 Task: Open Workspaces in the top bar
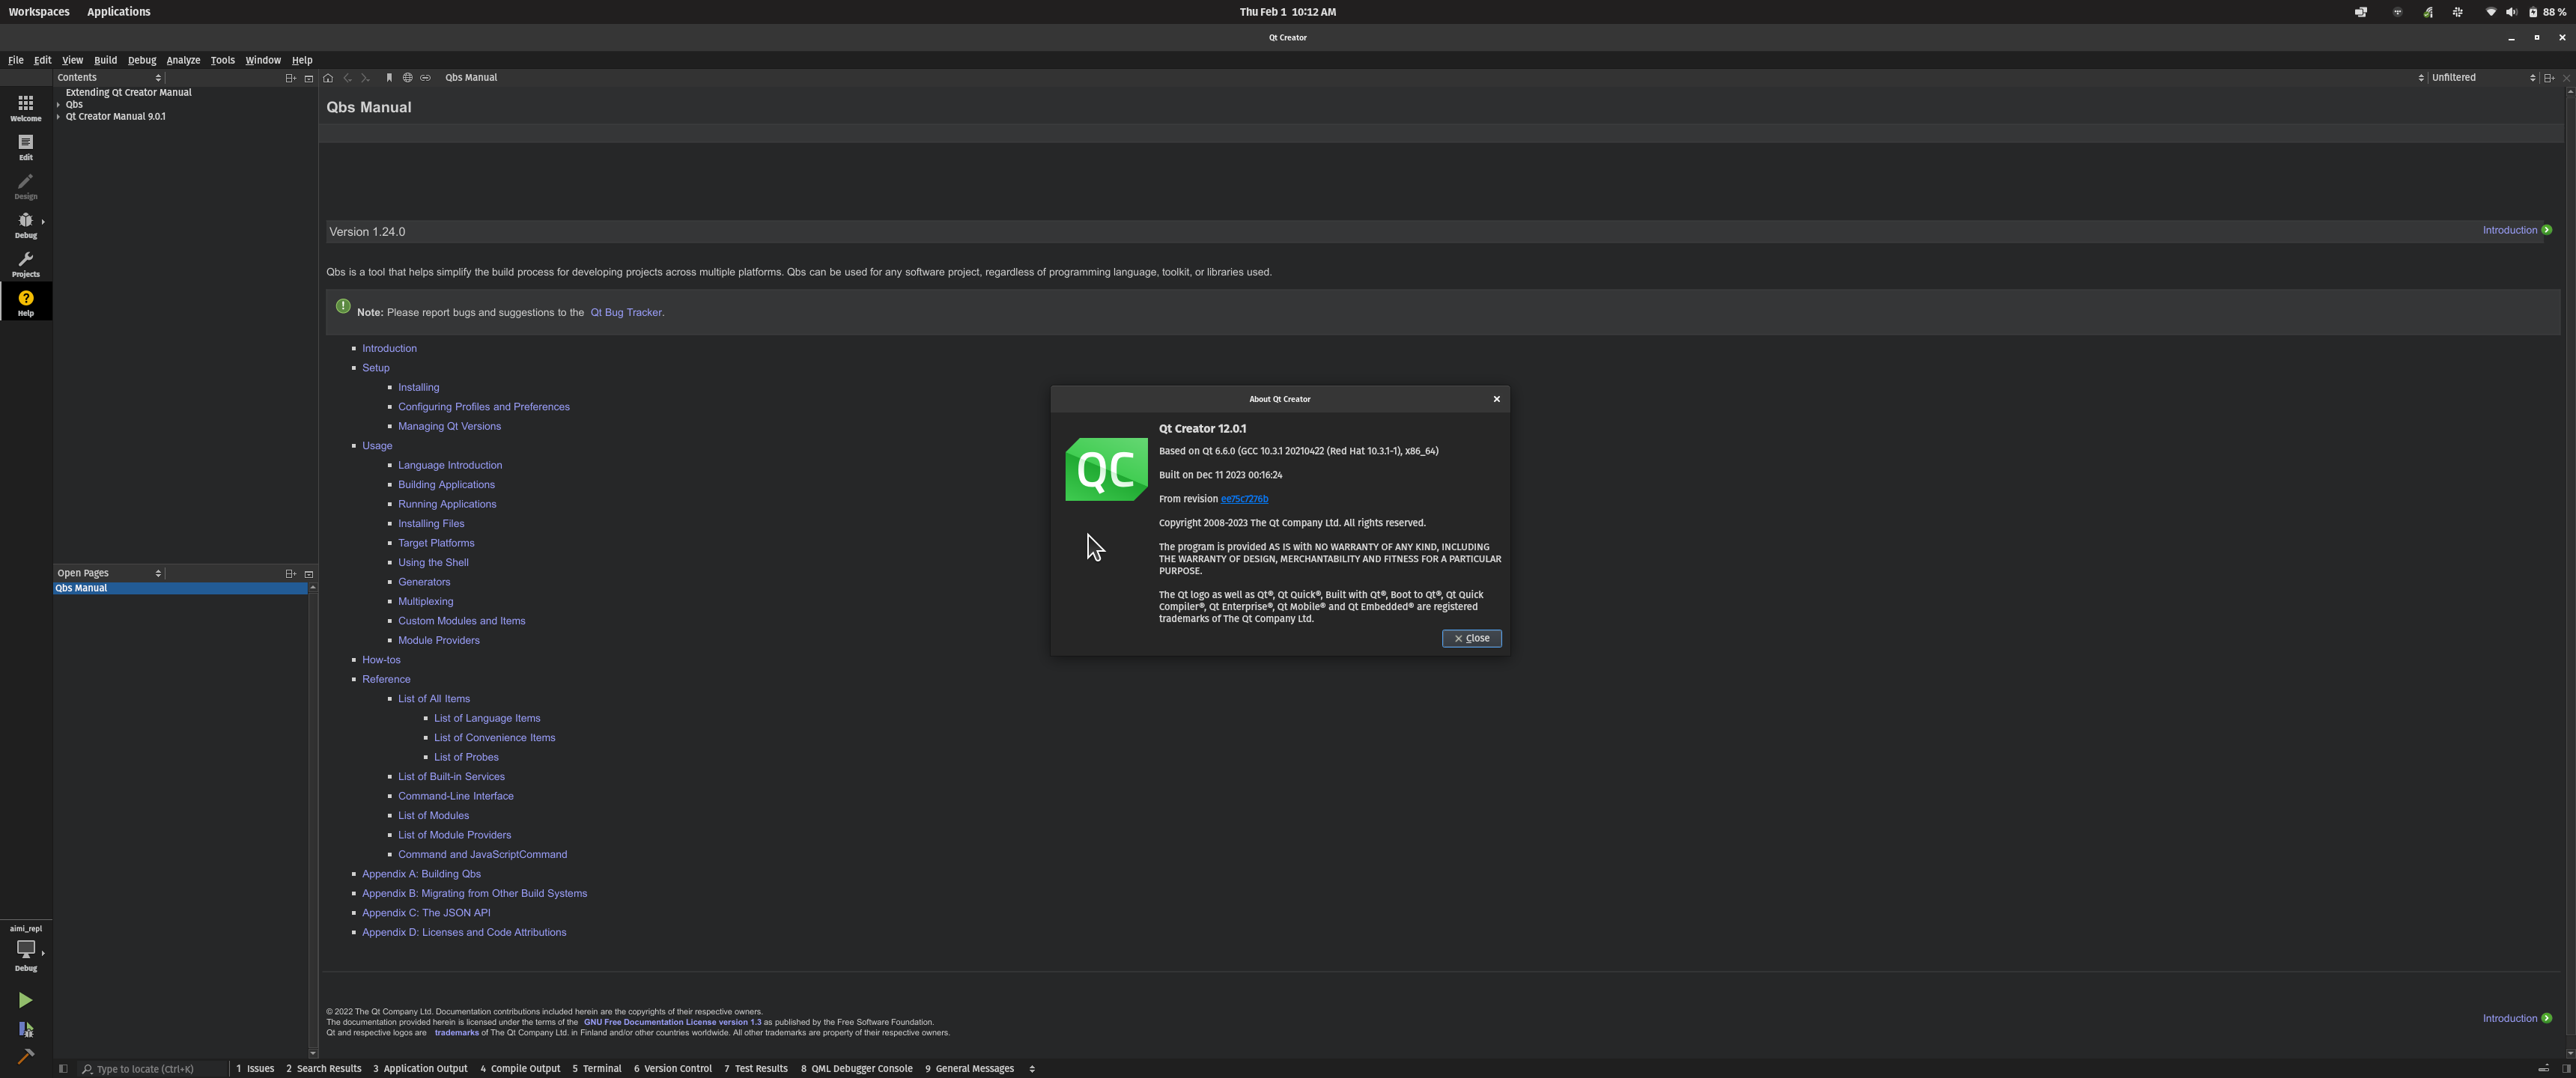pyautogui.click(x=39, y=12)
